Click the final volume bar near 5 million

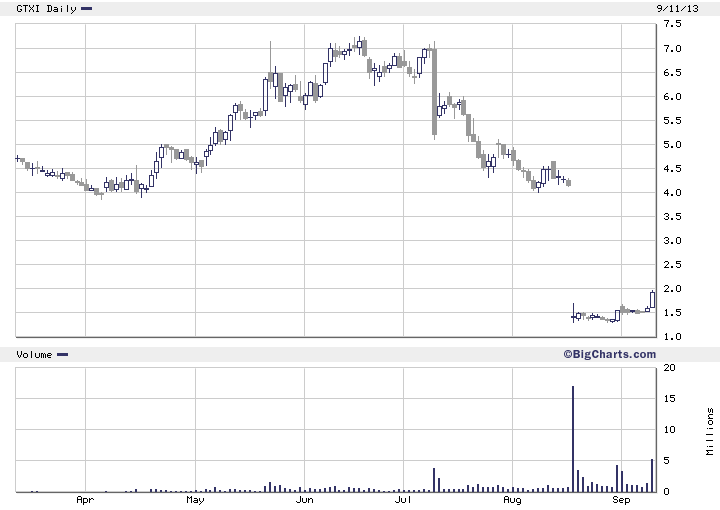pos(652,476)
